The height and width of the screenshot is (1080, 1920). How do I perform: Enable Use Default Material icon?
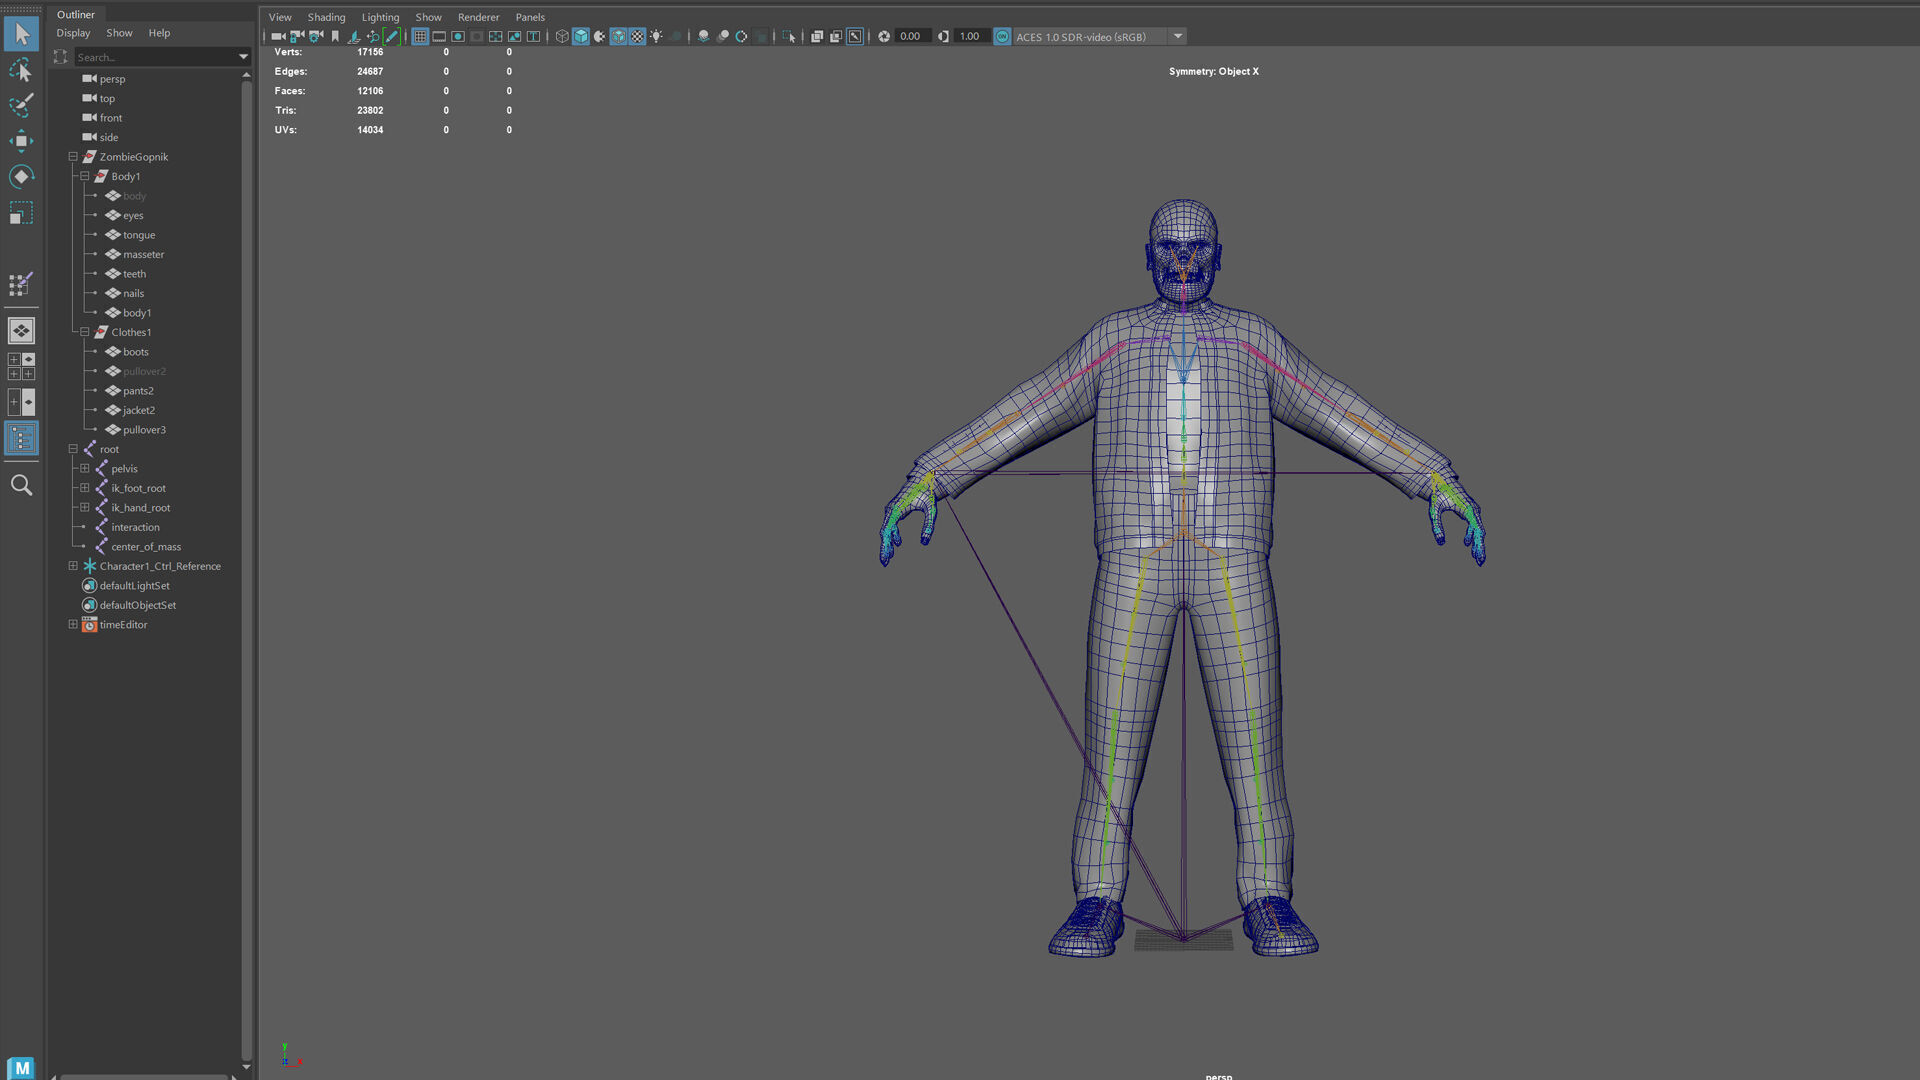pyautogui.click(x=600, y=36)
